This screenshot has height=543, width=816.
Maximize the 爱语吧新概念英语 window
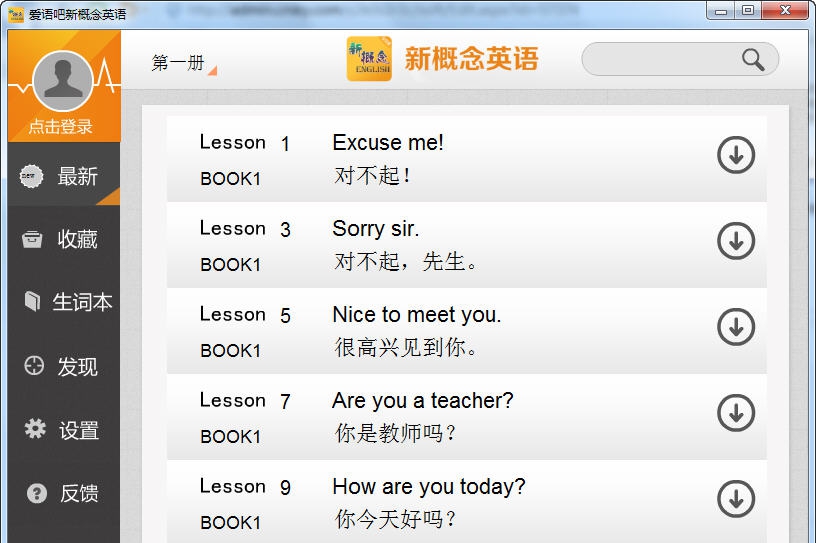[748, 11]
